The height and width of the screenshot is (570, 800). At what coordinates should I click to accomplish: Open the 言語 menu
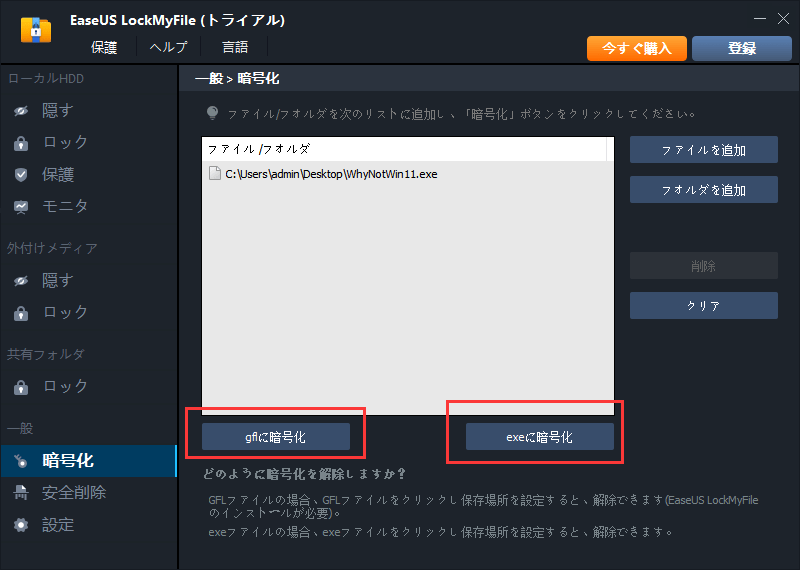point(234,47)
